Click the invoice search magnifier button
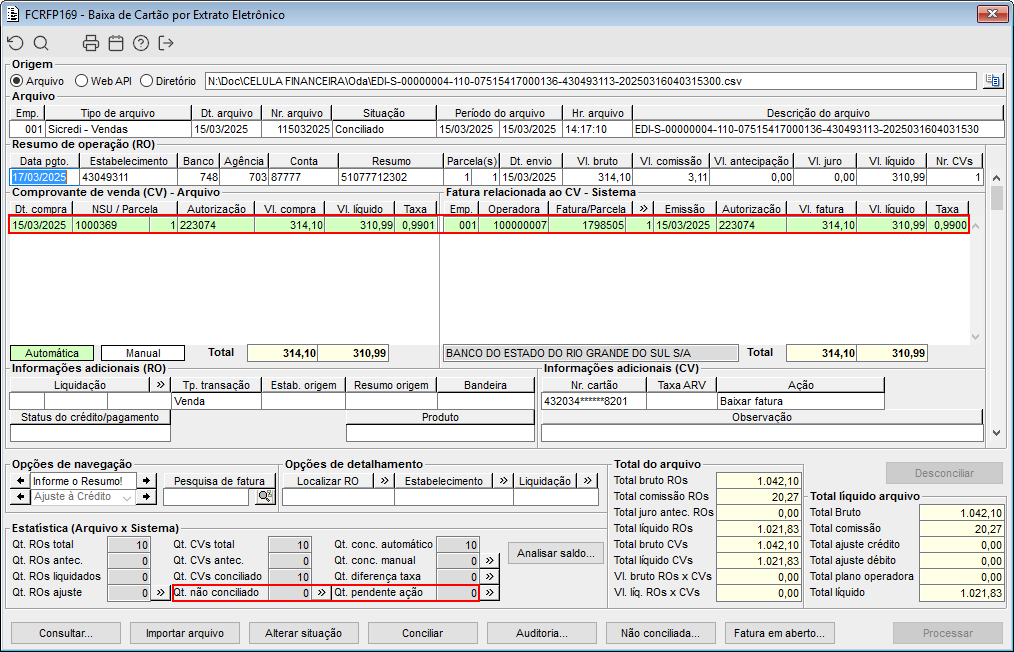 (x=264, y=496)
